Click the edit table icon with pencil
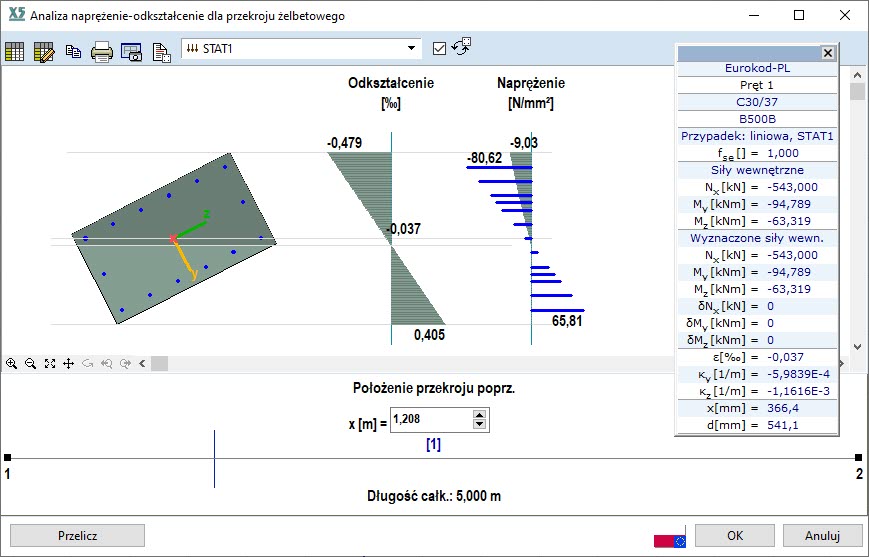Screen dimensions: 869x557 (44, 52)
